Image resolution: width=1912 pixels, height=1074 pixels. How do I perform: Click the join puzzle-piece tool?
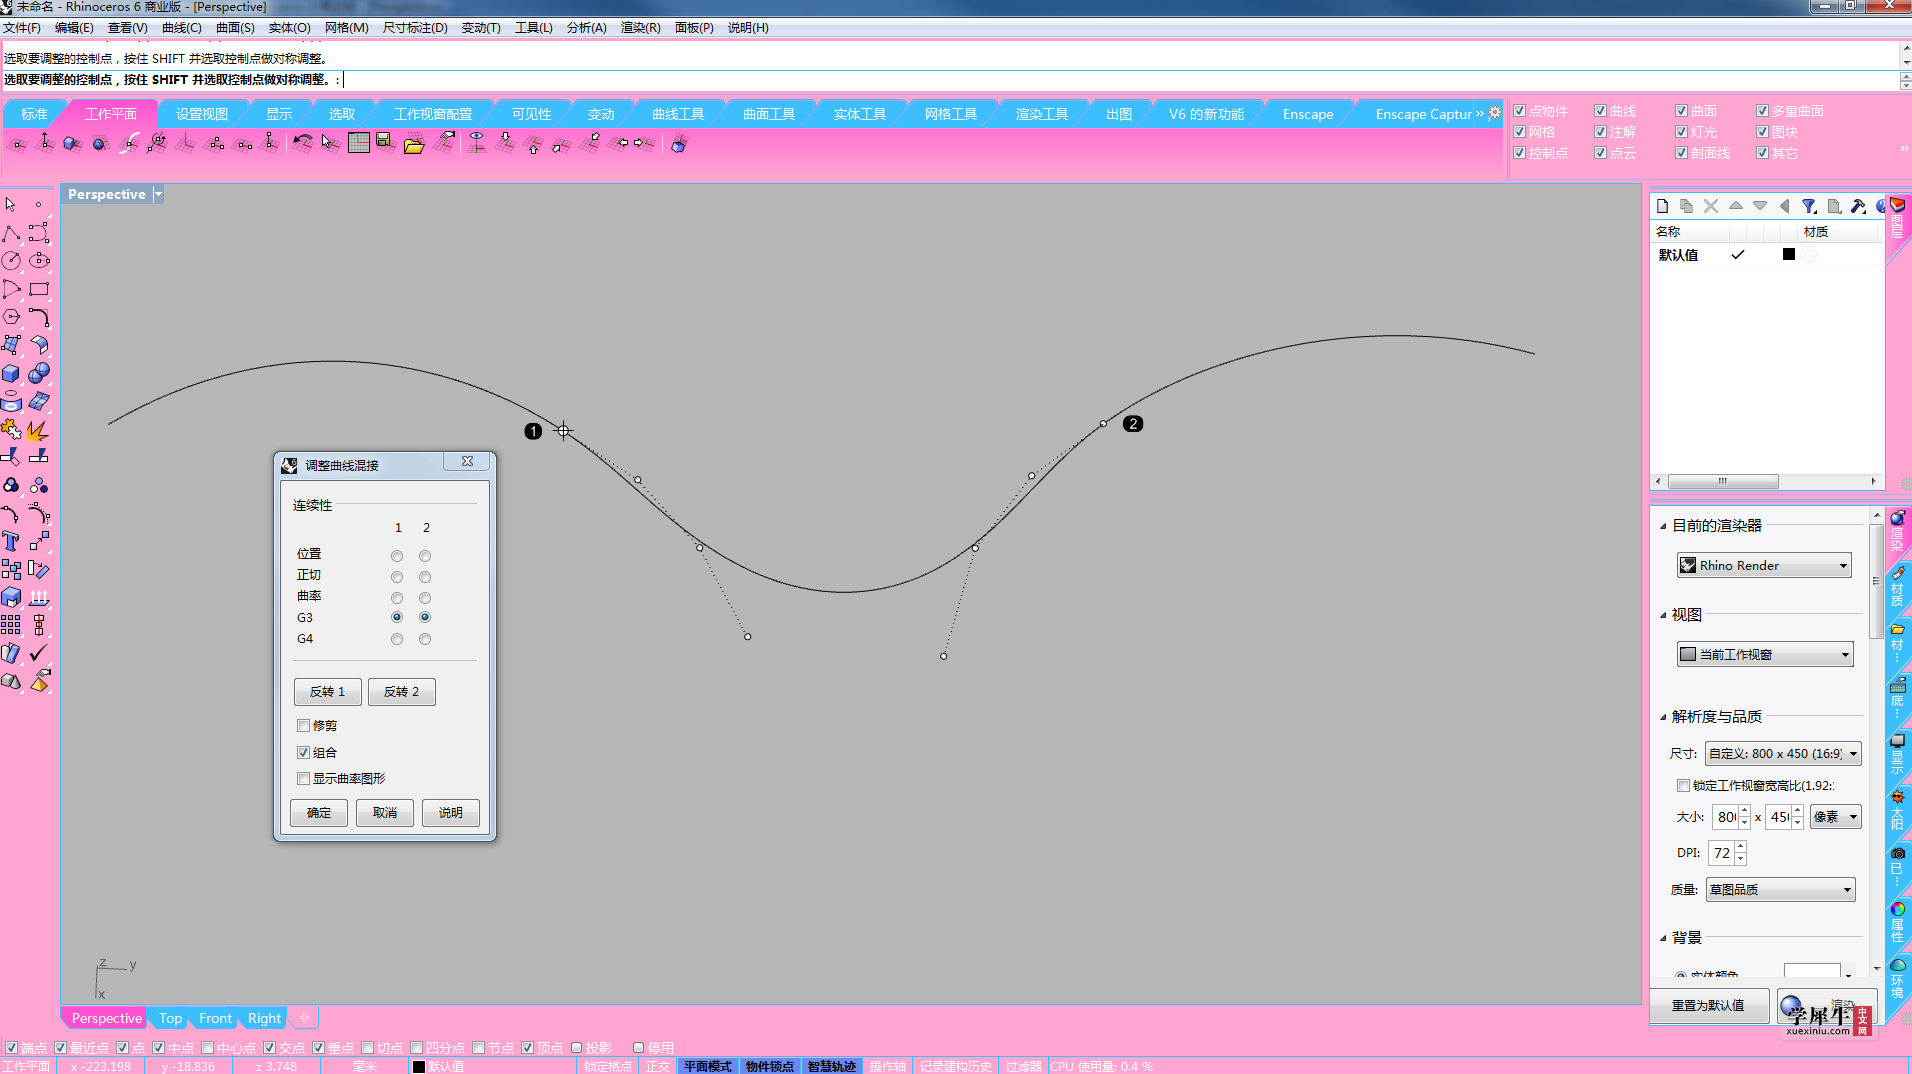coord(11,429)
